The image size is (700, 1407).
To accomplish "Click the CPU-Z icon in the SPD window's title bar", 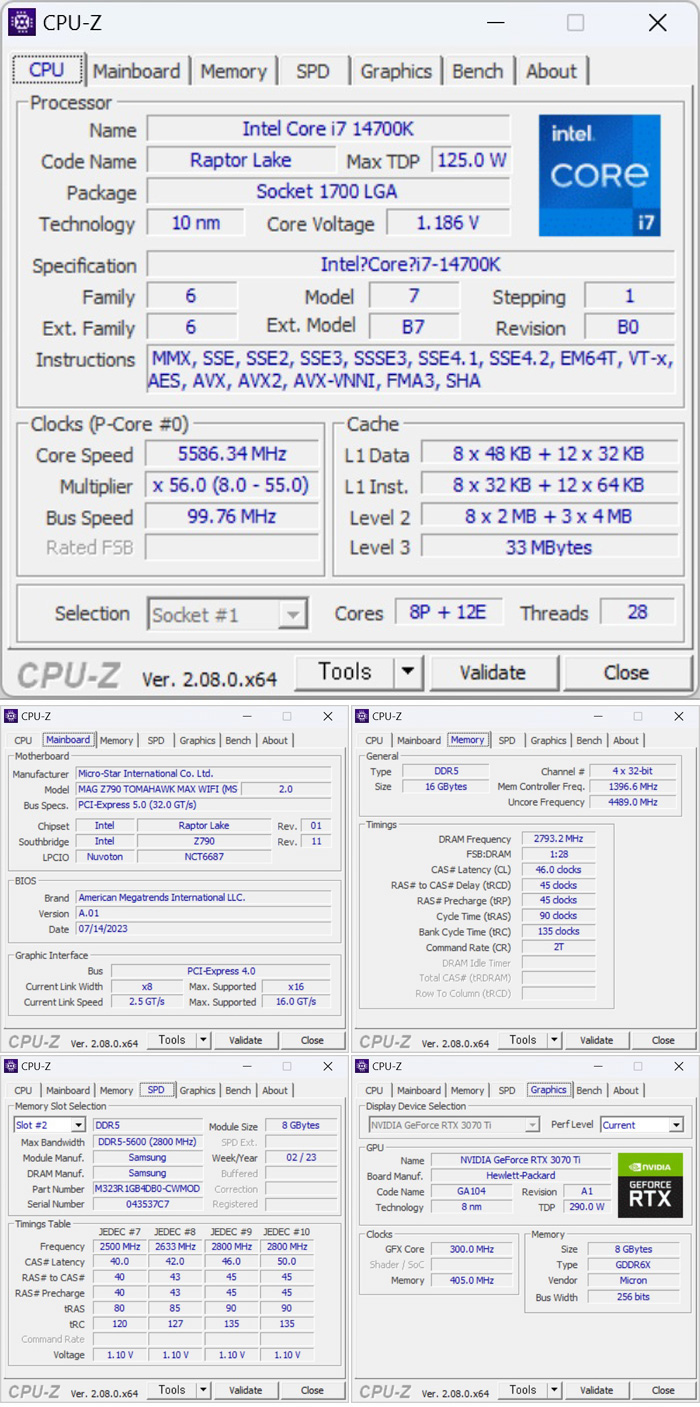I will click(x=12, y=1066).
